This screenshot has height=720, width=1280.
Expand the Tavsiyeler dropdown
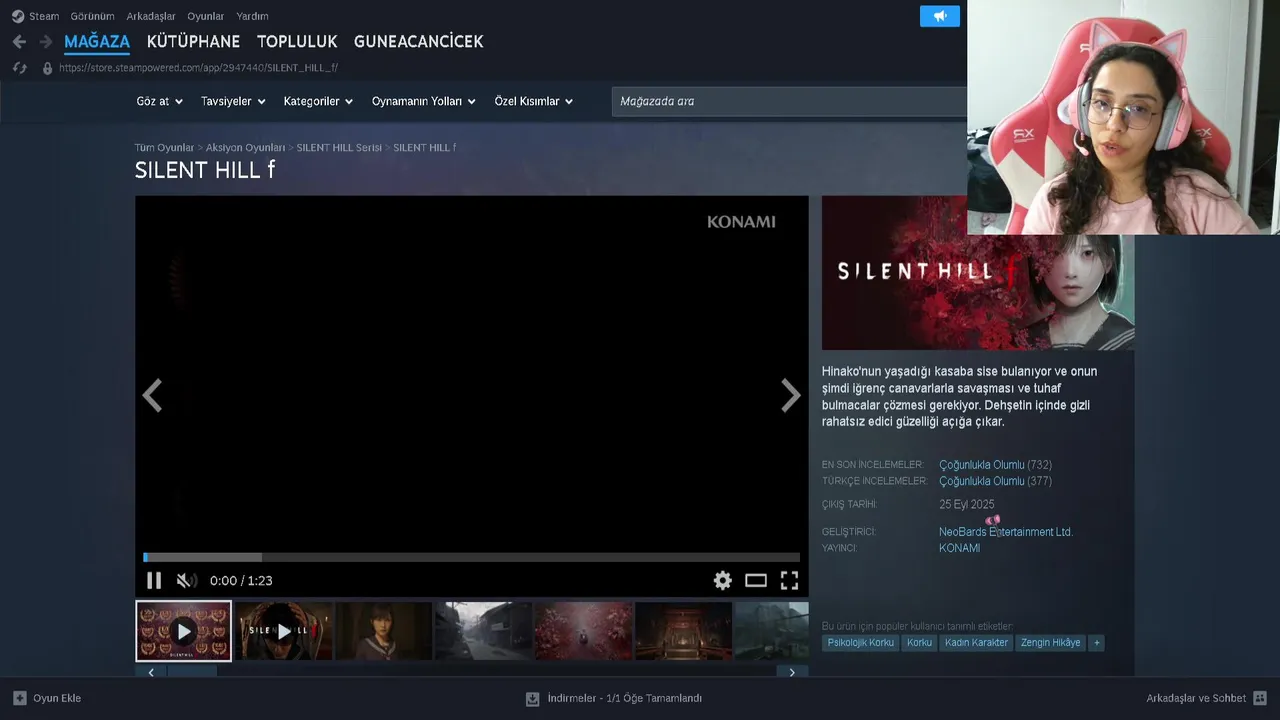pyautogui.click(x=233, y=101)
